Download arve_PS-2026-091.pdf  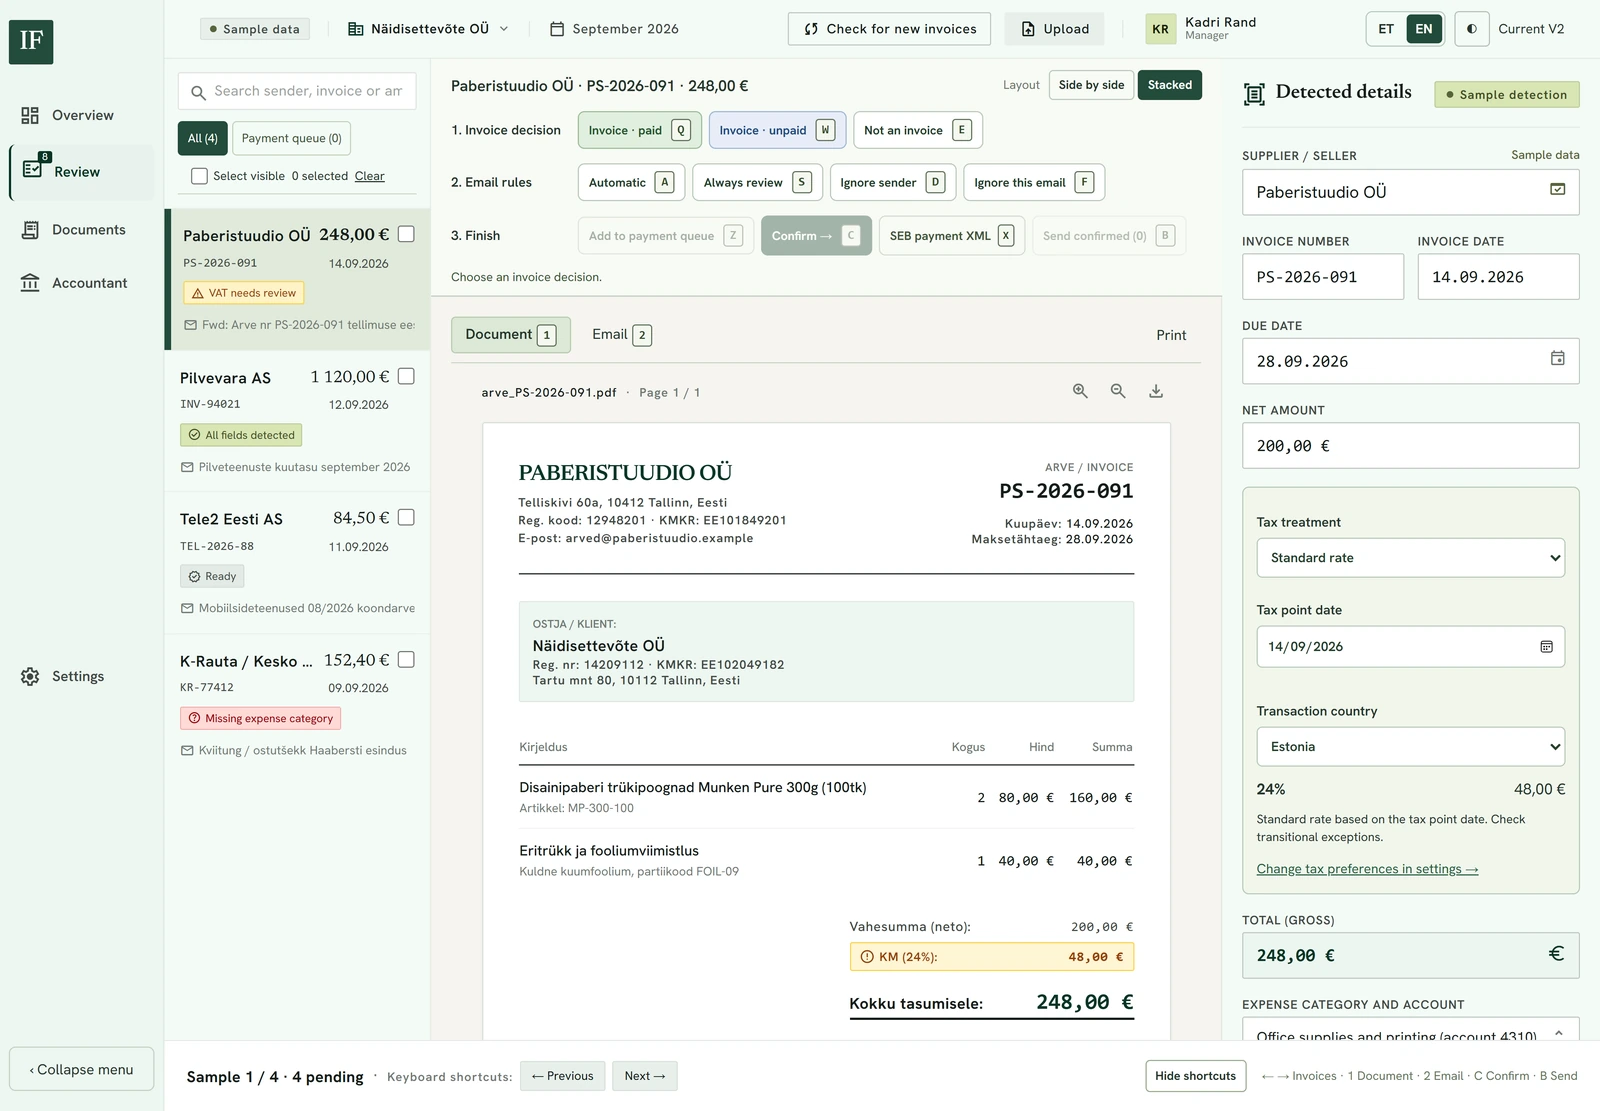[x=1156, y=391]
